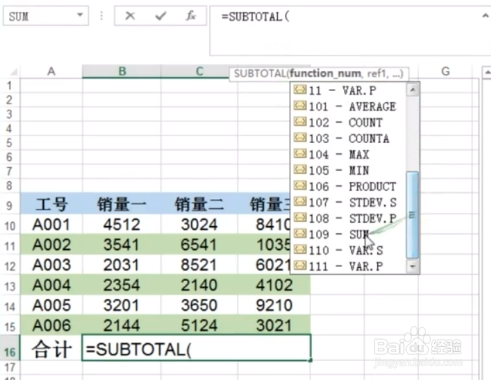Image resolution: width=491 pixels, height=380 pixels.
Task: Choose 110 - VAR.S option
Action: point(349,250)
